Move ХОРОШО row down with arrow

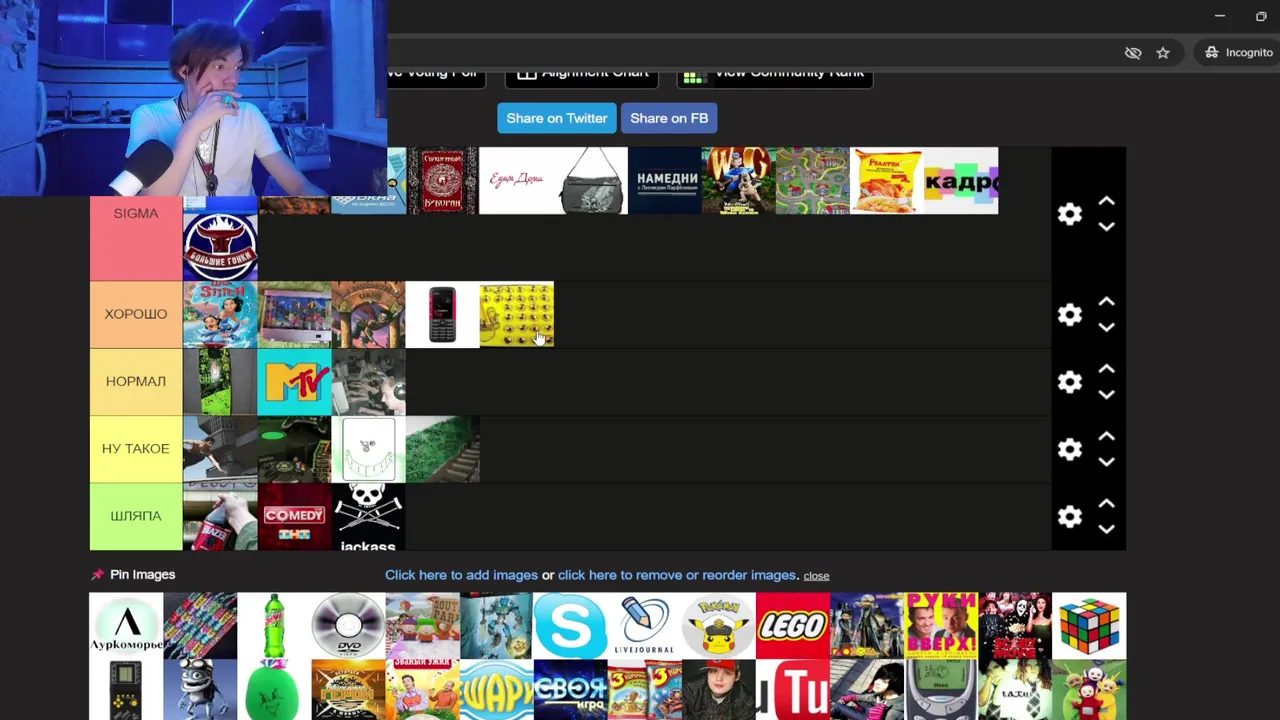coord(1106,328)
